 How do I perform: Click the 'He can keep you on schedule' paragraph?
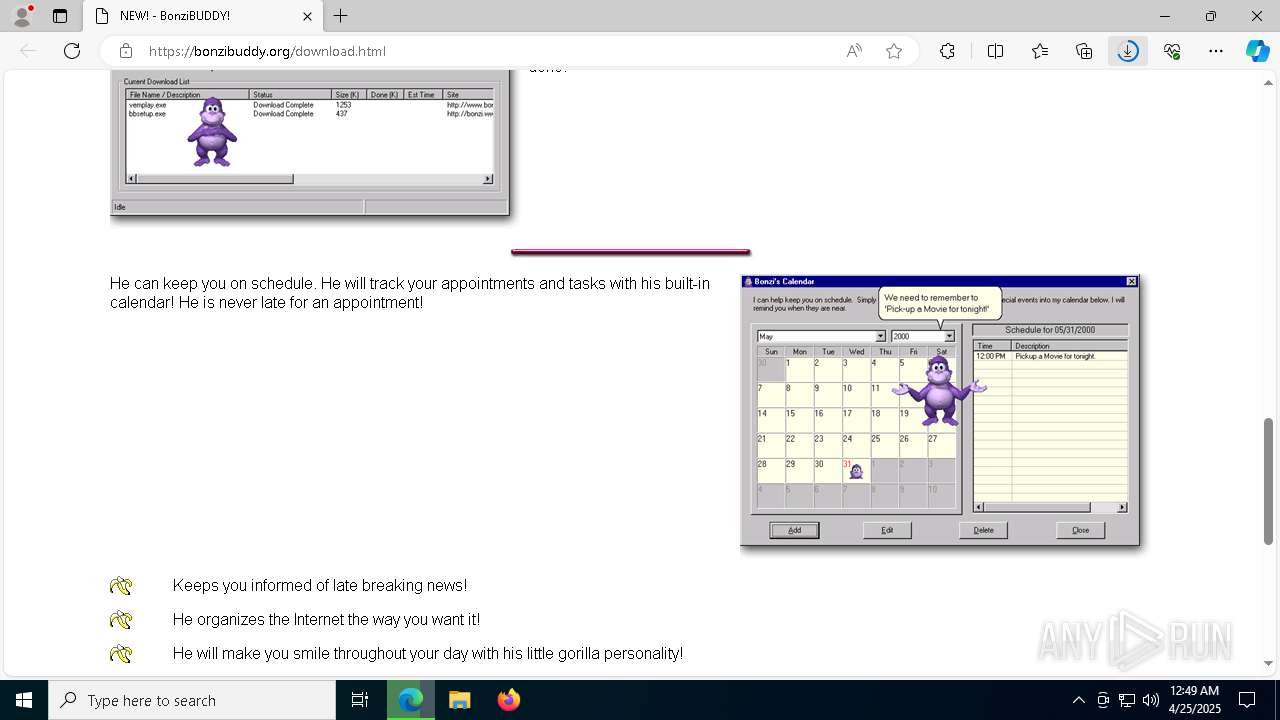[x=410, y=293]
